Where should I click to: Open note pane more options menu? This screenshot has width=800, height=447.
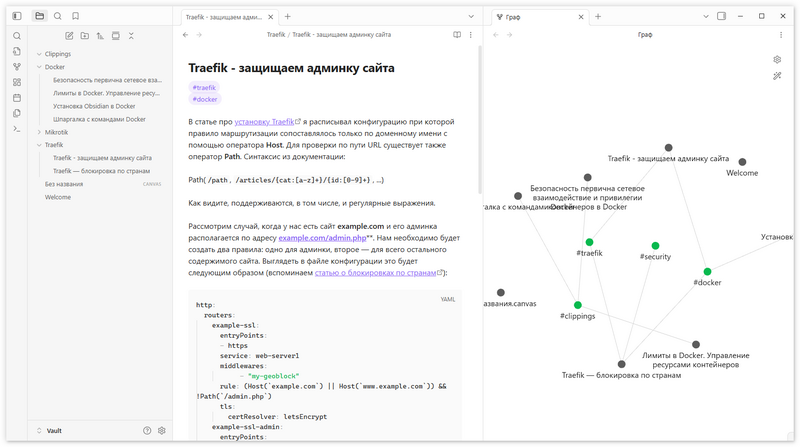pos(470,35)
